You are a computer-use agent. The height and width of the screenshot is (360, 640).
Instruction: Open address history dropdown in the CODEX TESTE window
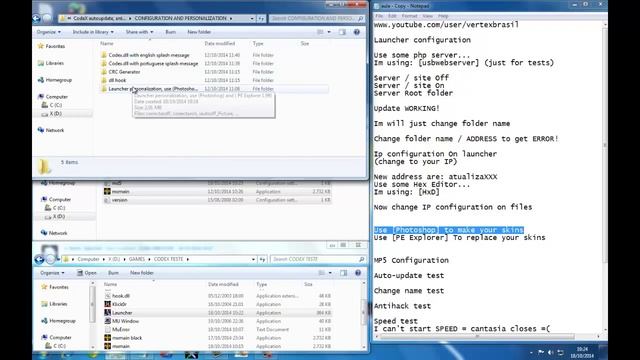point(253,259)
